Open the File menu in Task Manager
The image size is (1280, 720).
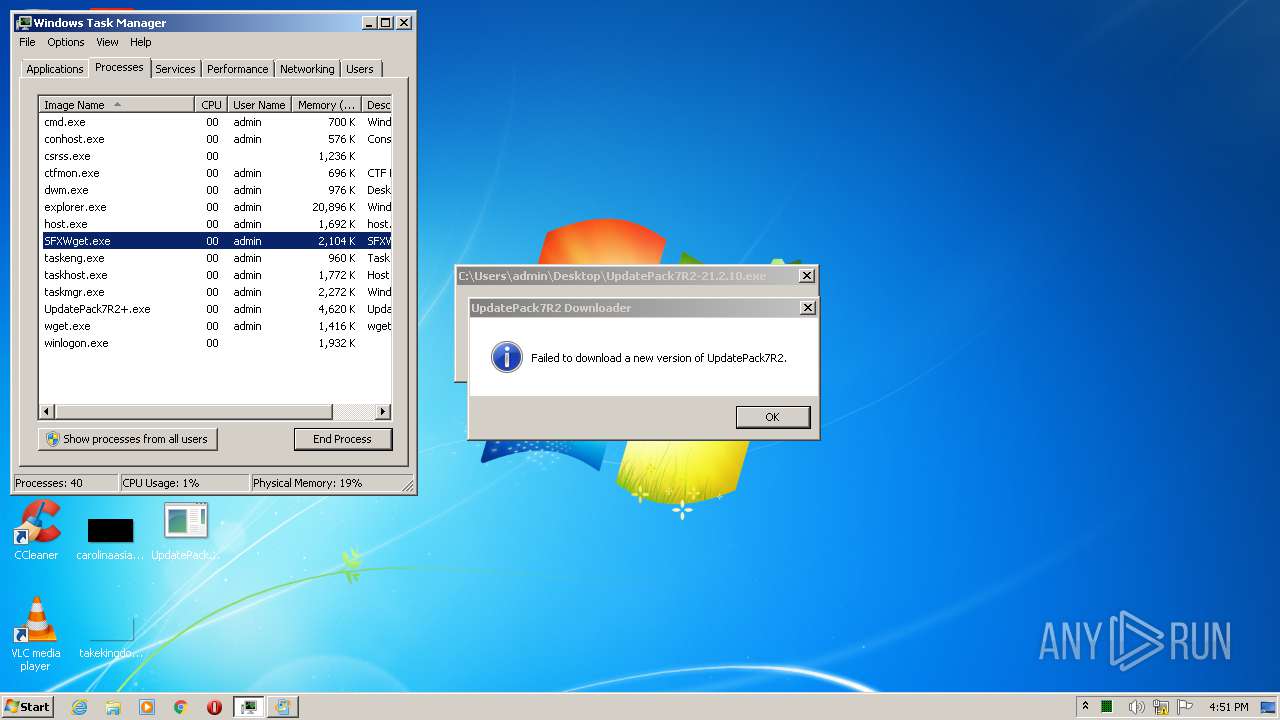tap(27, 42)
